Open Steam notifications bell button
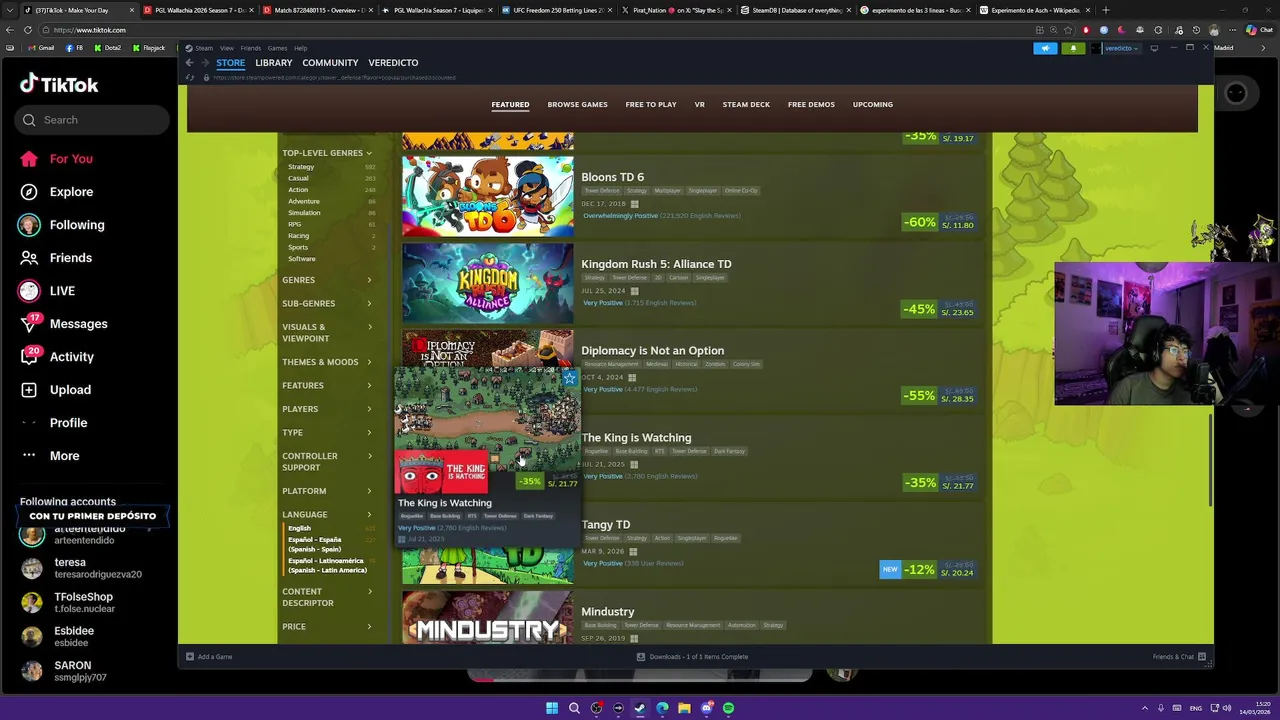This screenshot has height=720, width=1280. 1073,48
